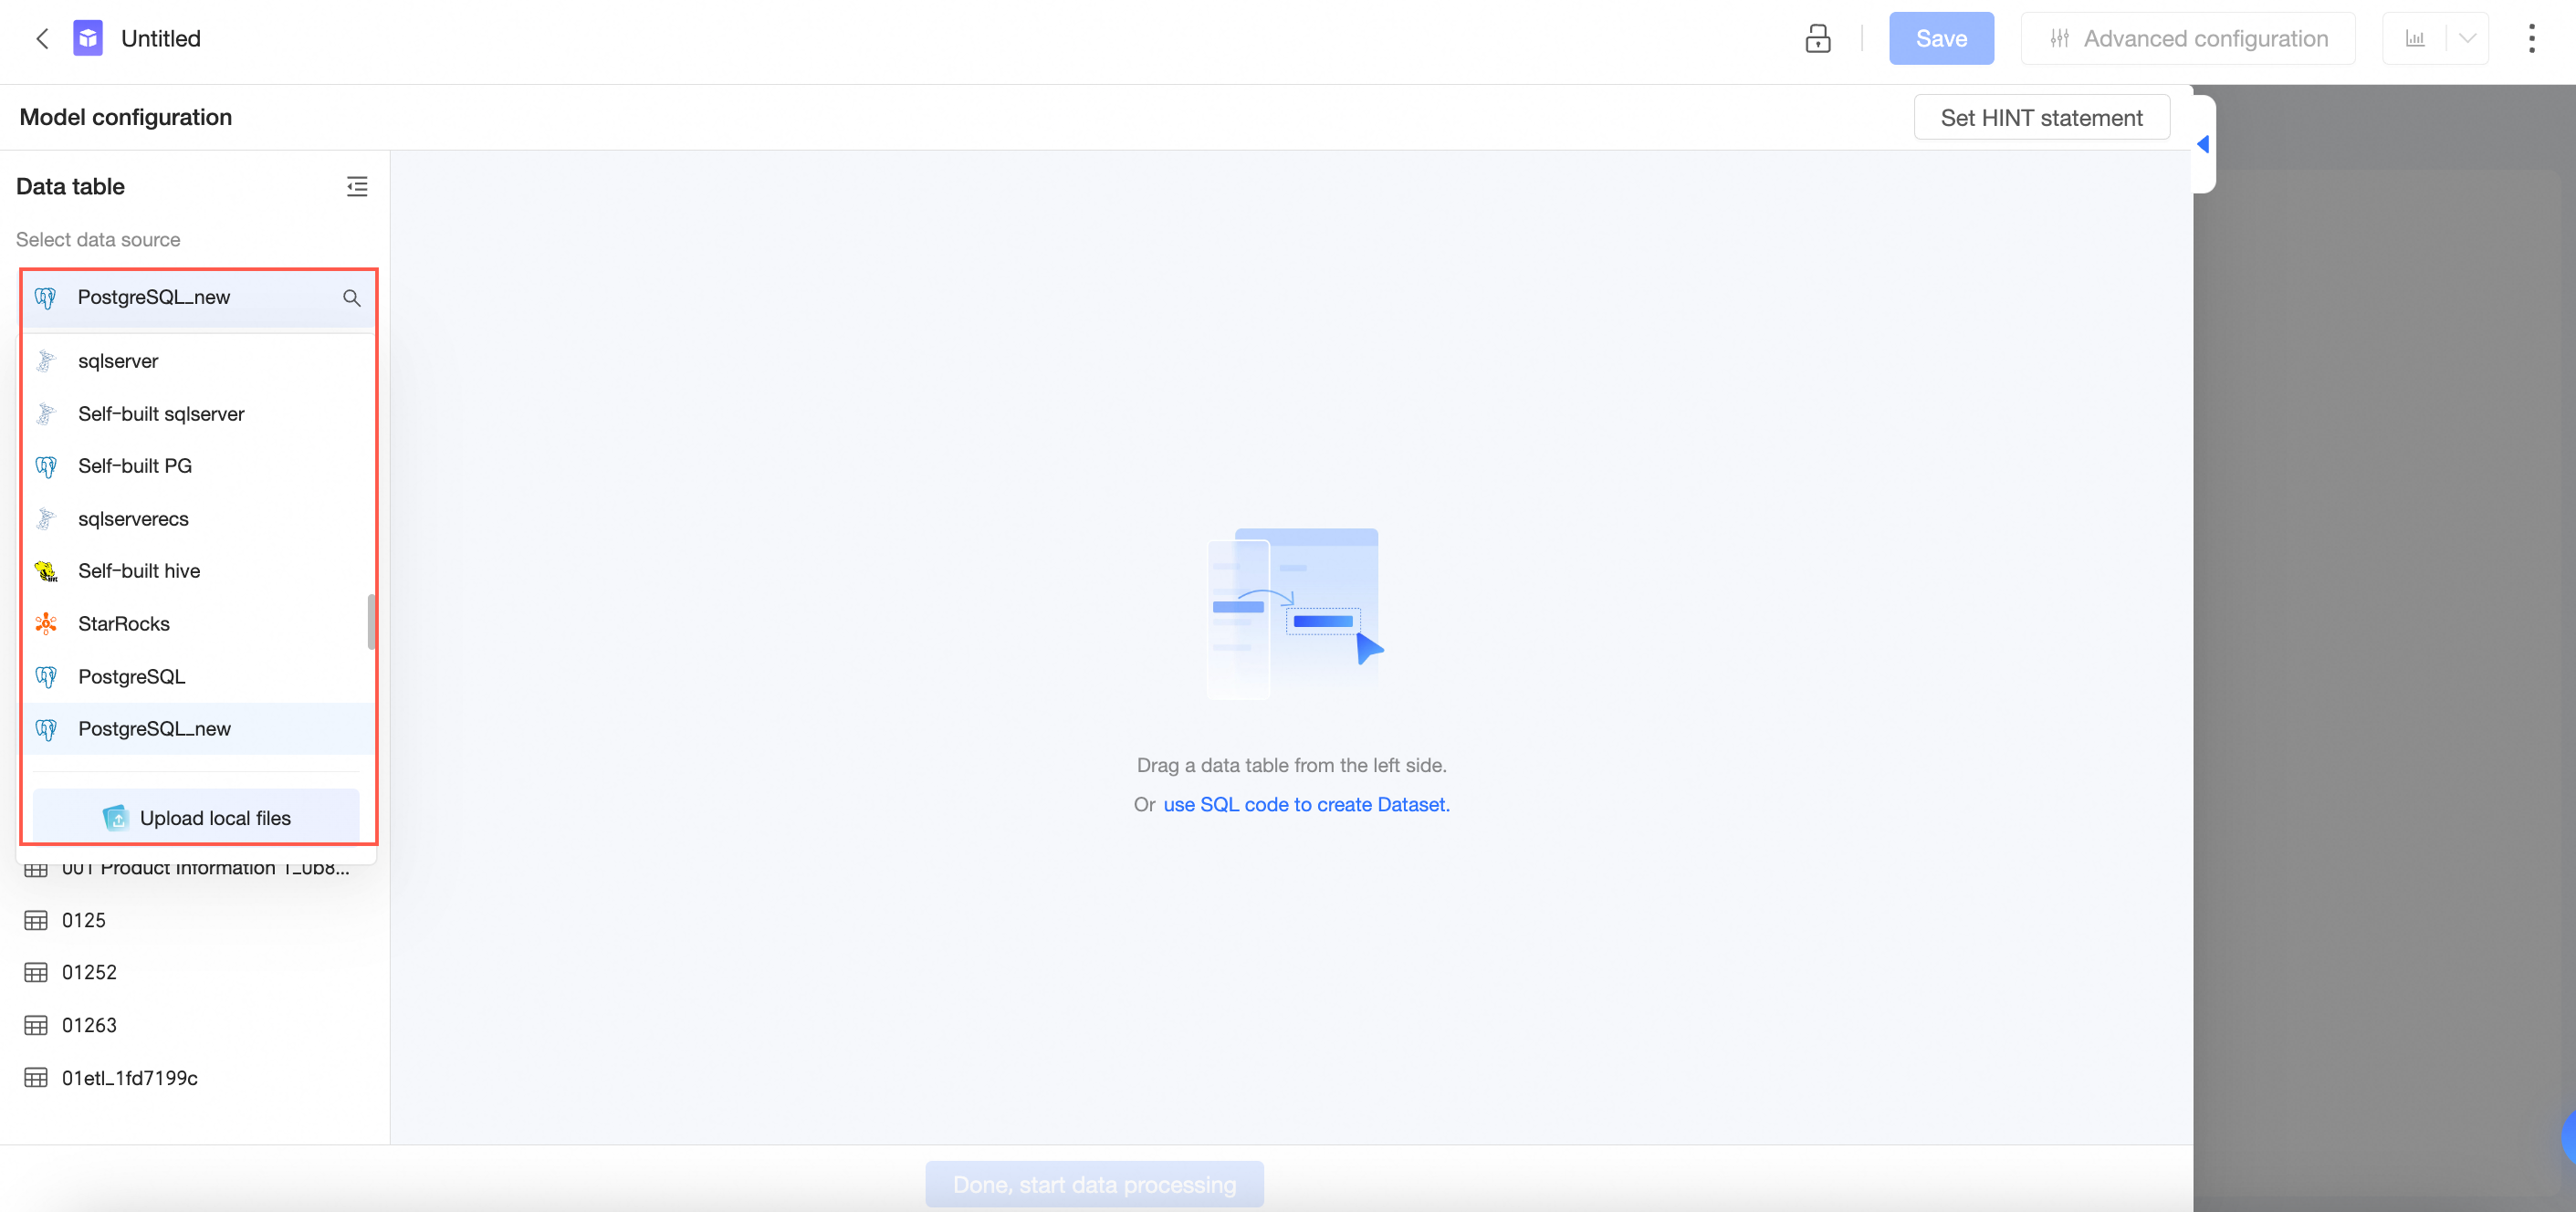Click the purple dataset cube icon
Screen dimensions: 2576x1212
pyautogui.click(x=88, y=38)
